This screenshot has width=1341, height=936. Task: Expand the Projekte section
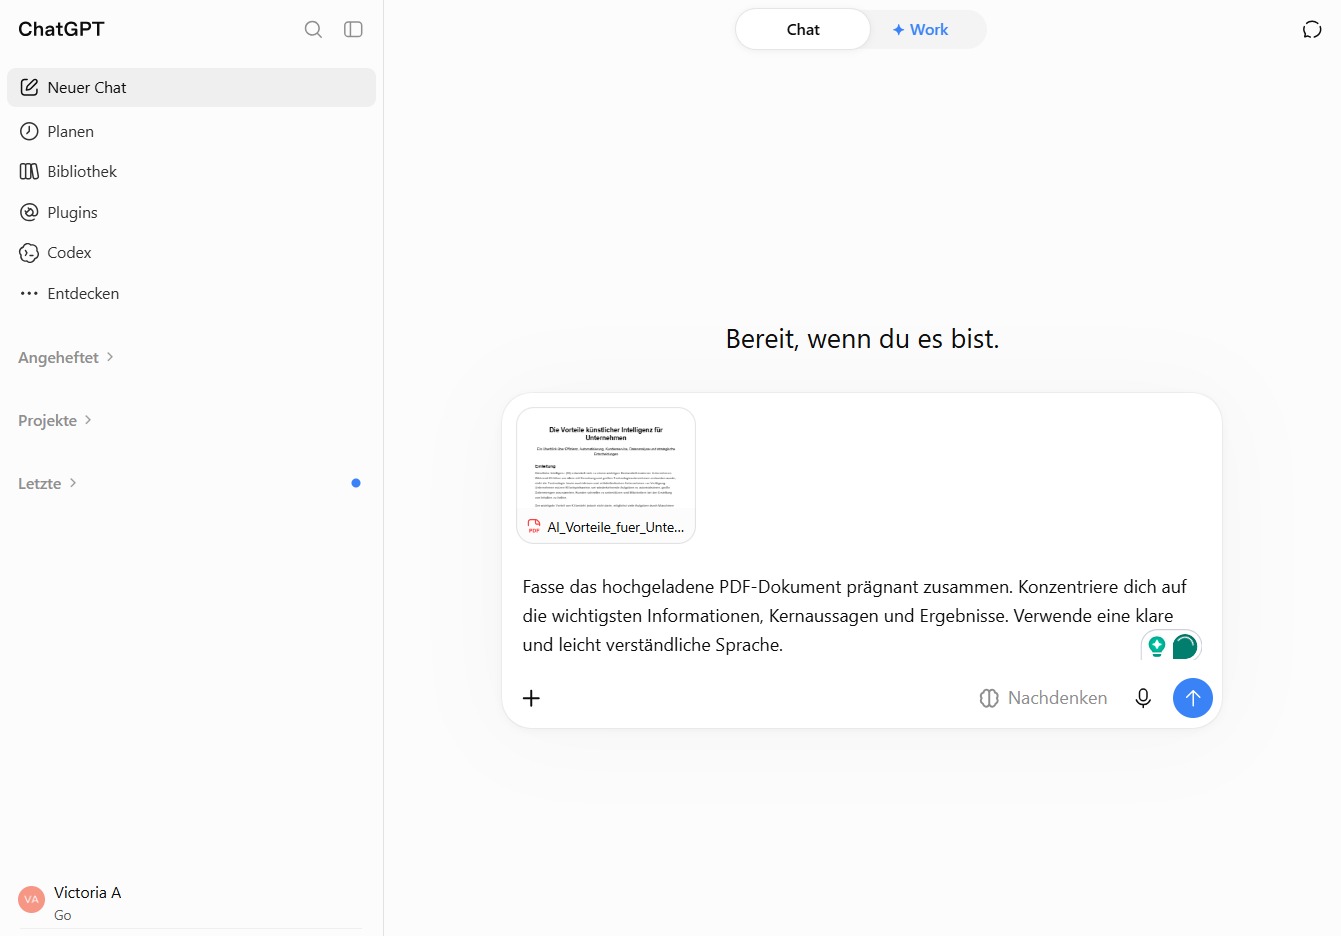coord(55,420)
